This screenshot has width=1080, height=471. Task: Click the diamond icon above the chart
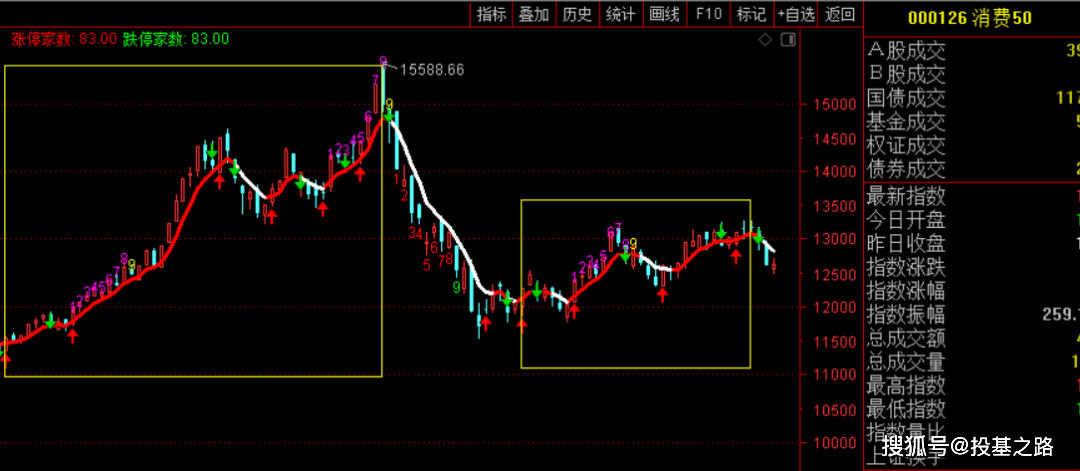pyautogui.click(x=765, y=40)
